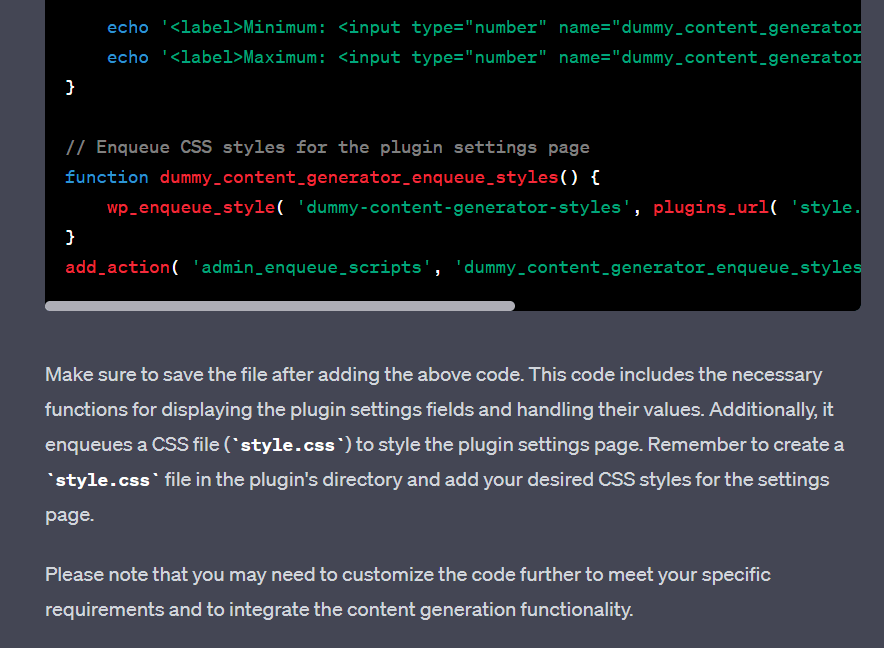
Task: Click the add_action statement
Action: (117, 267)
